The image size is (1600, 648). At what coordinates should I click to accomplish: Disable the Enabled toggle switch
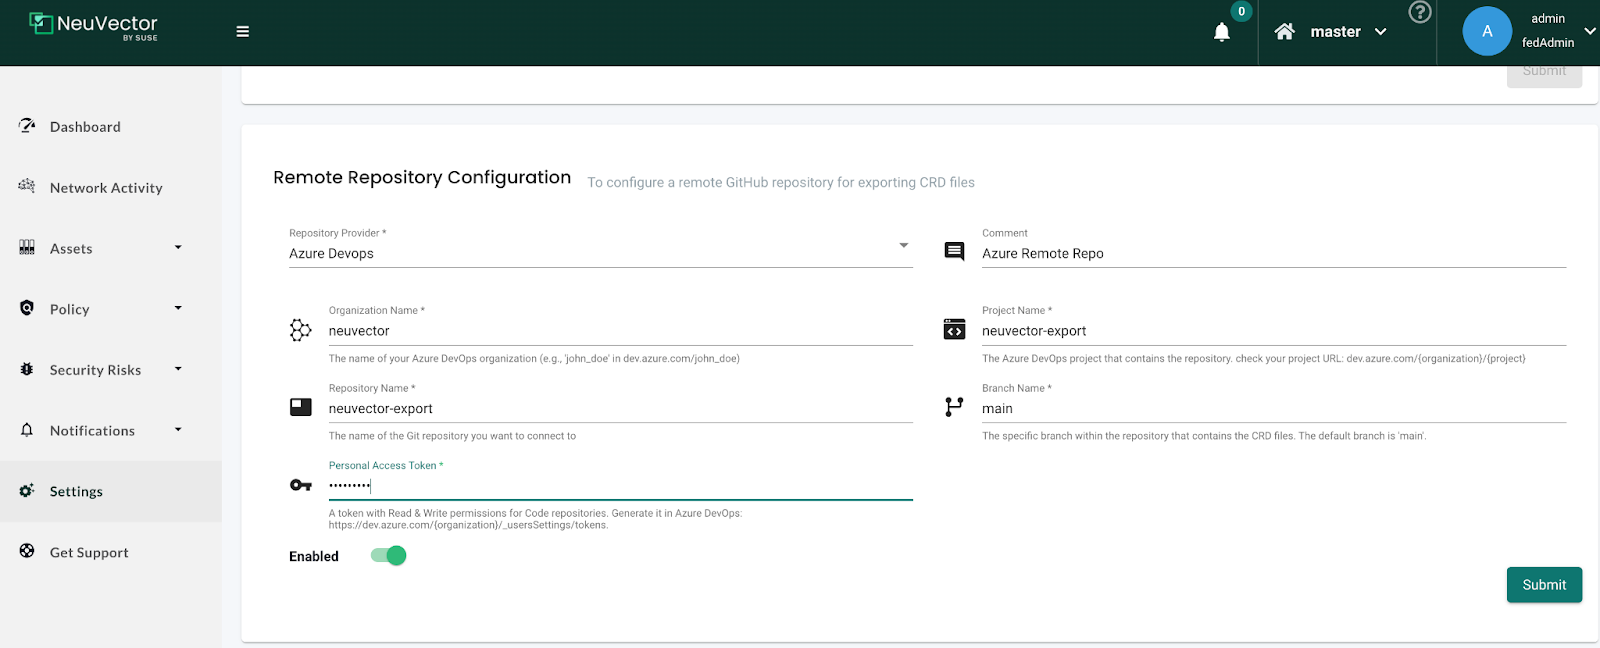389,556
